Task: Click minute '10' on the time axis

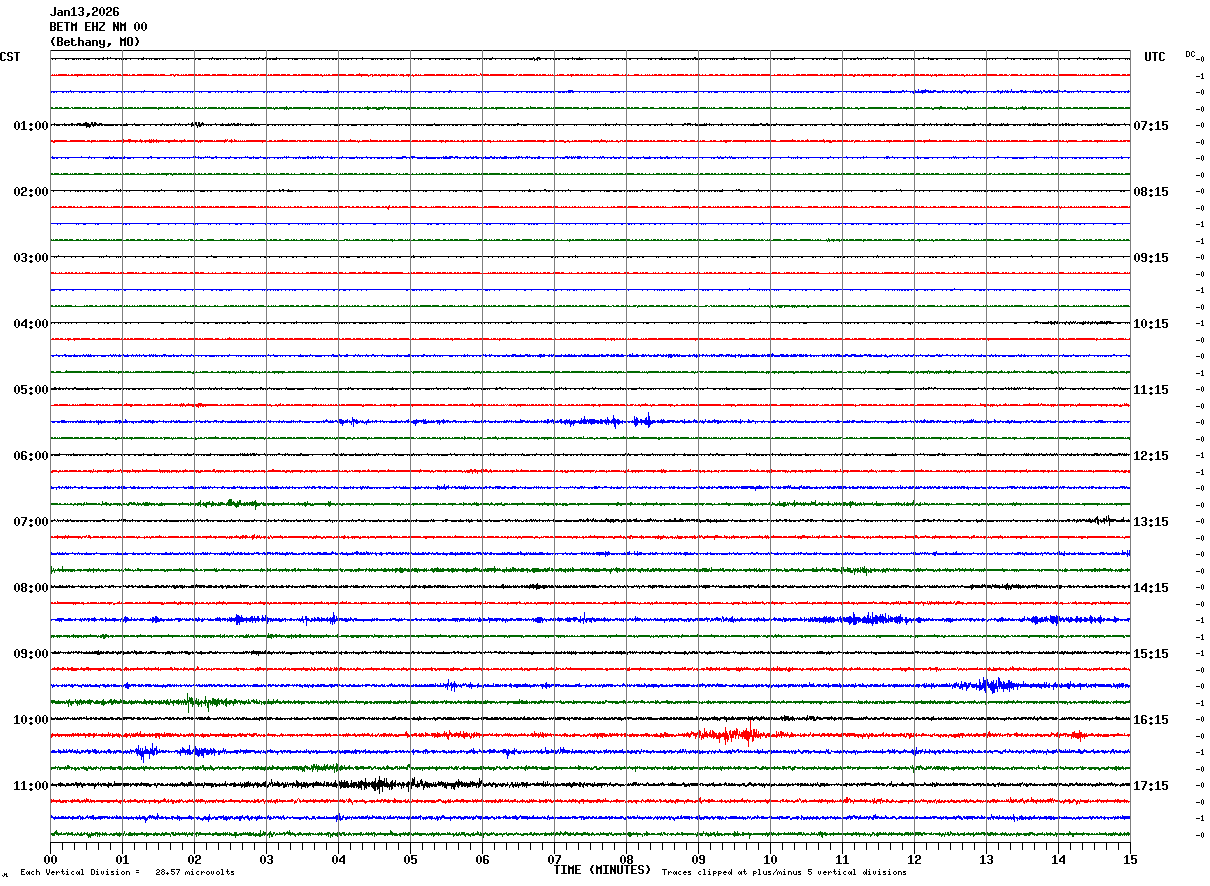Action: tap(771, 859)
